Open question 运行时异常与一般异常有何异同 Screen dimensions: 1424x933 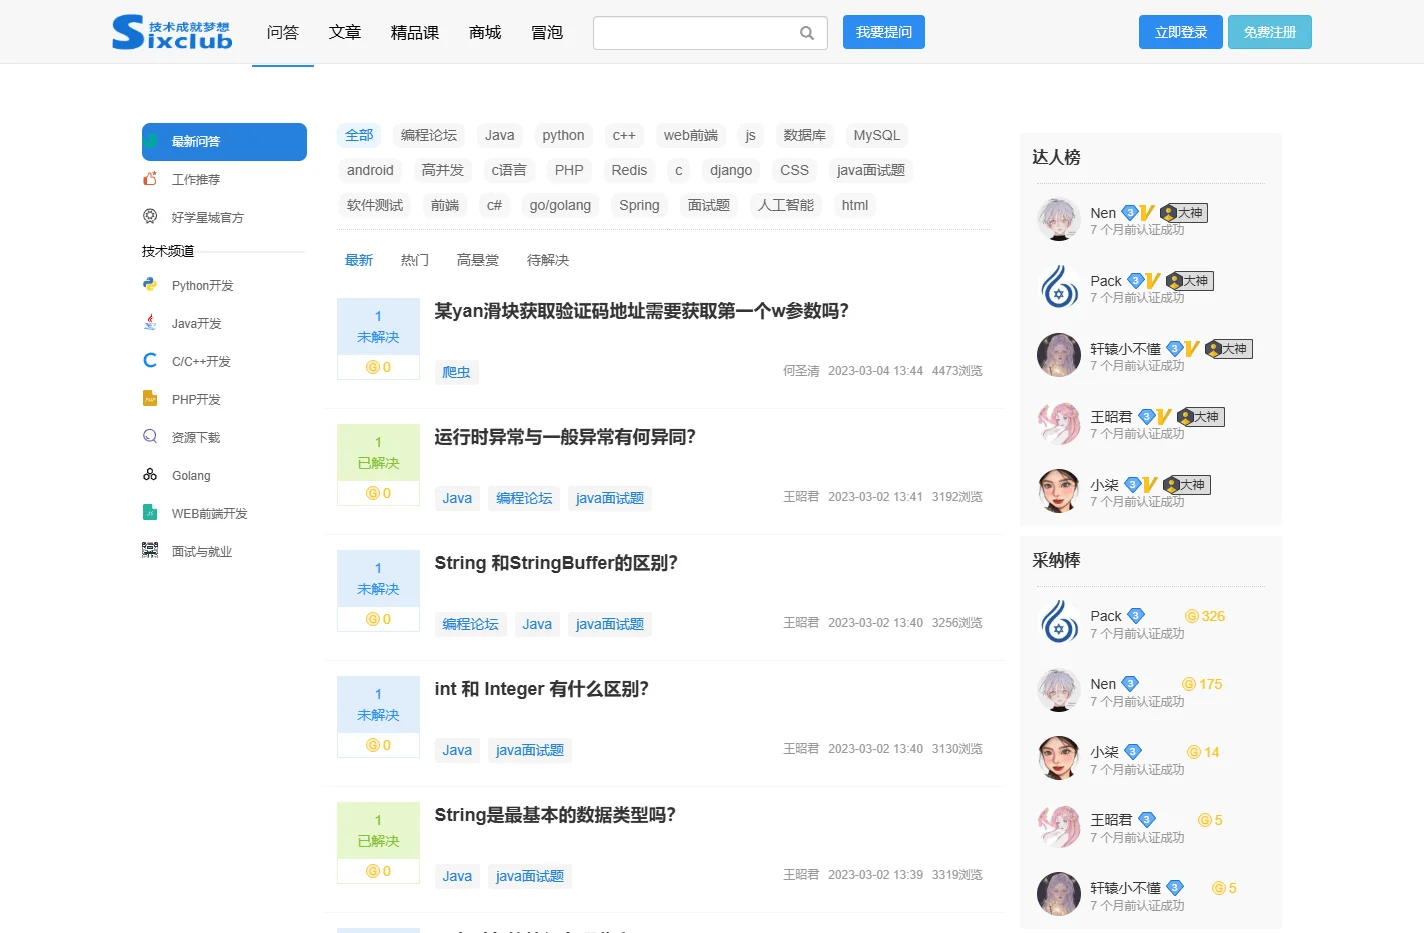[565, 437]
